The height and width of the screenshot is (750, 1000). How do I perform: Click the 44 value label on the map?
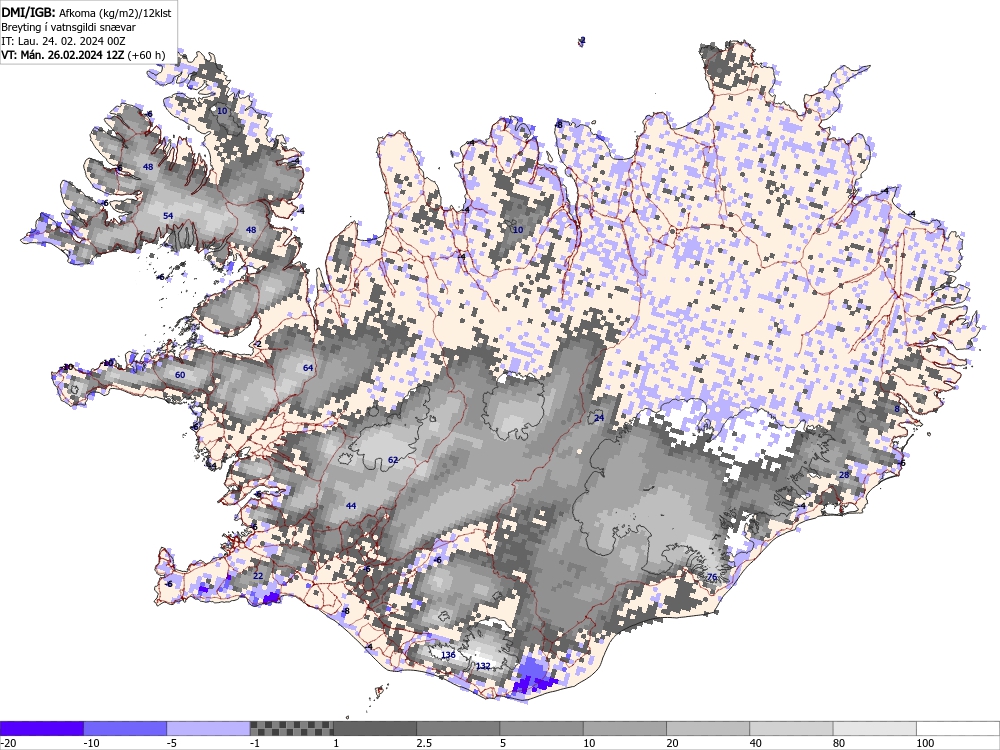coord(351,506)
